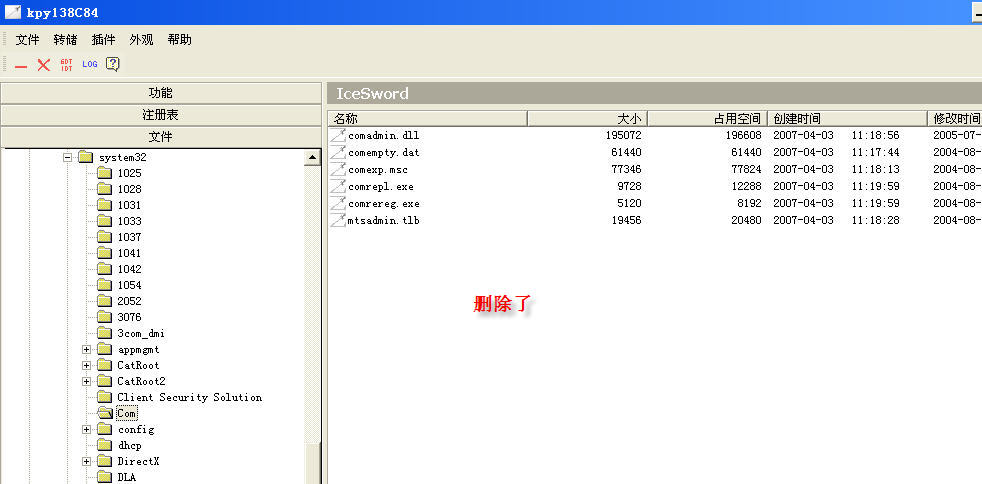Click the red X delete toolbar icon

tap(43, 64)
